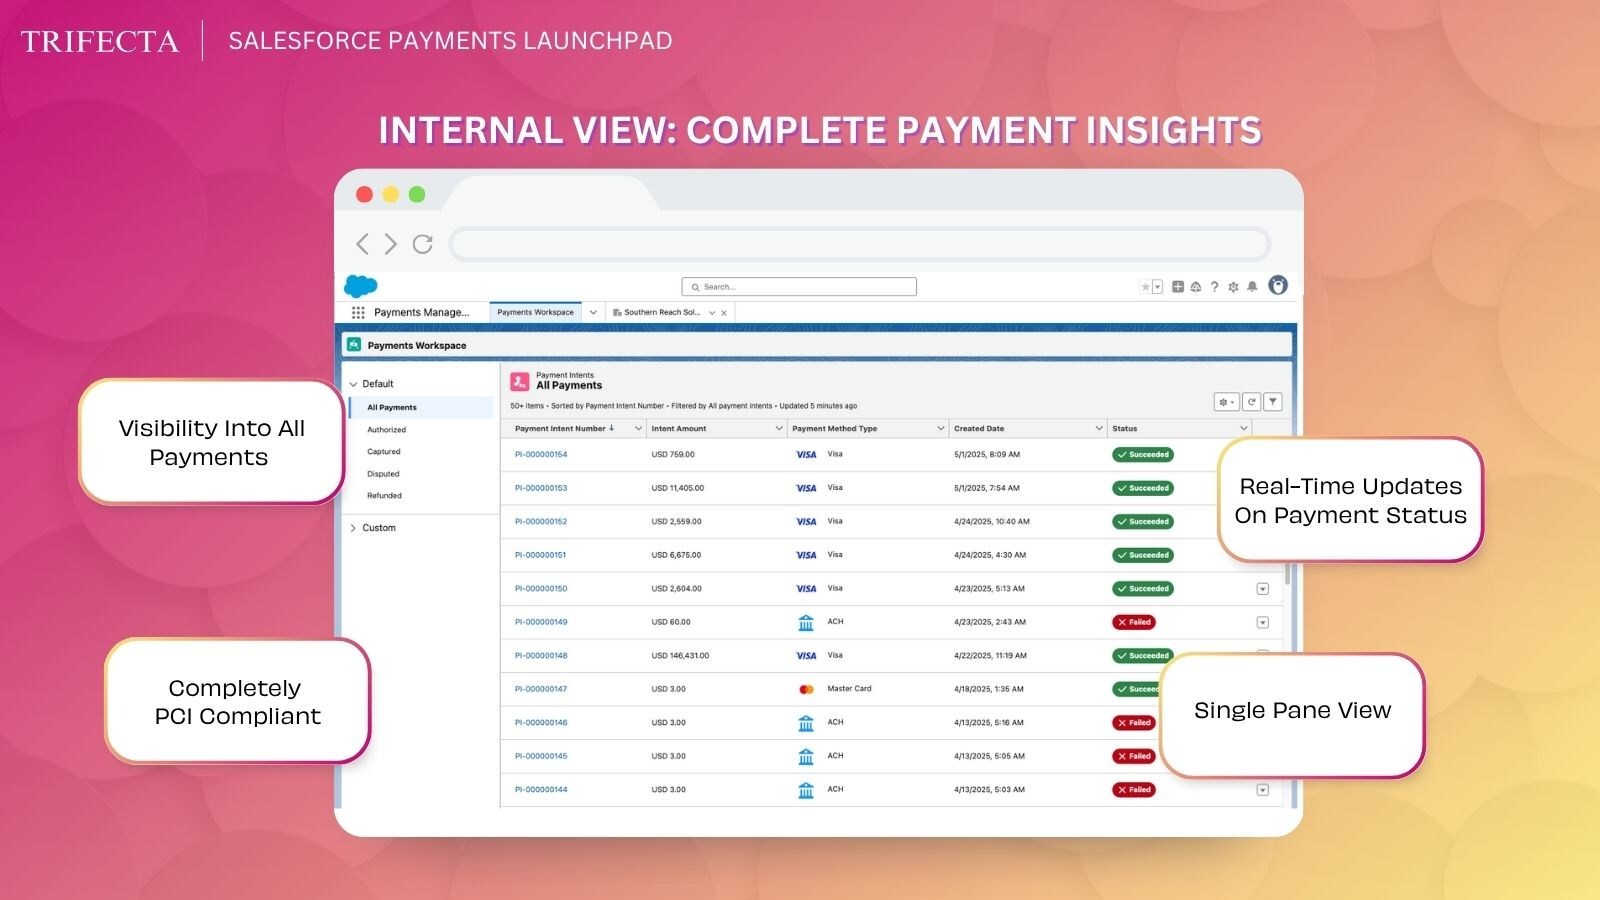Open list view controls gear dropdown
The image size is (1600, 900).
point(1226,402)
